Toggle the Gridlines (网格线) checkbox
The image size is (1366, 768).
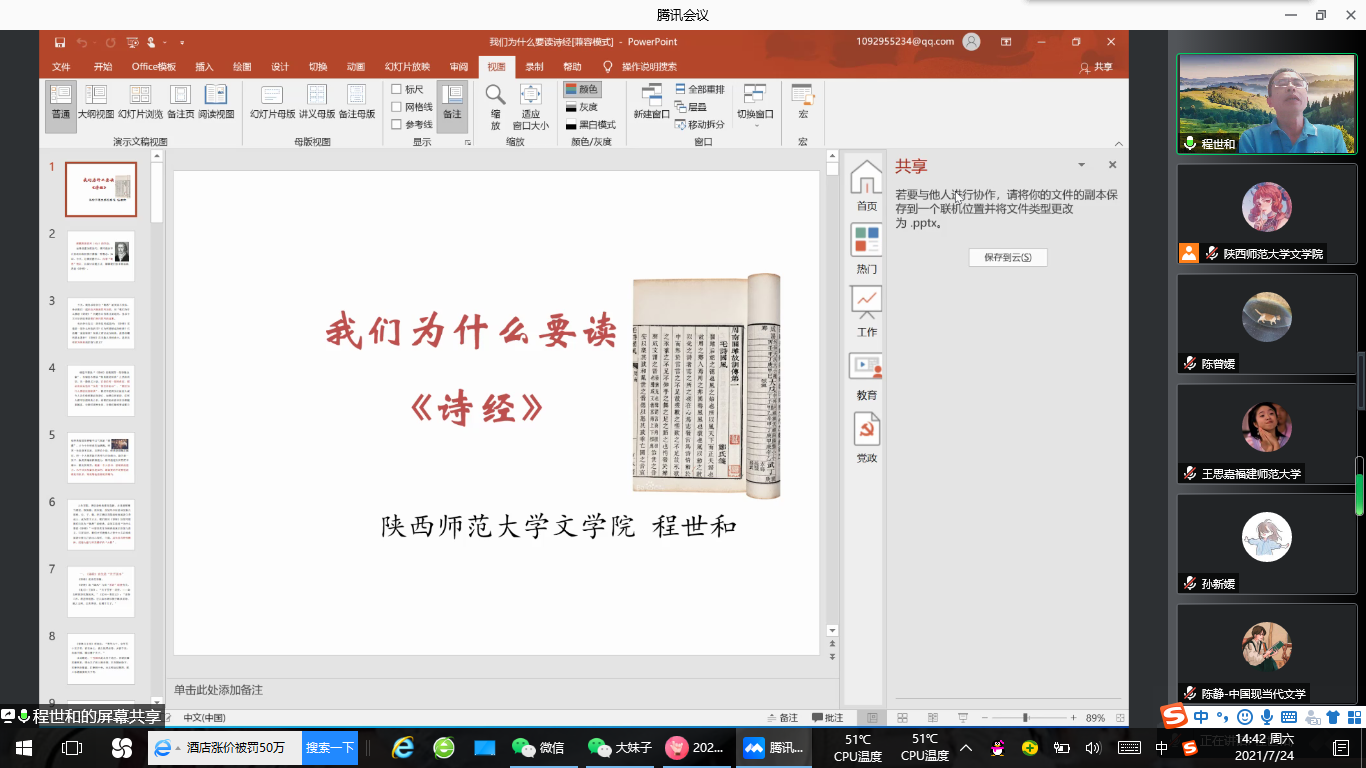point(397,107)
